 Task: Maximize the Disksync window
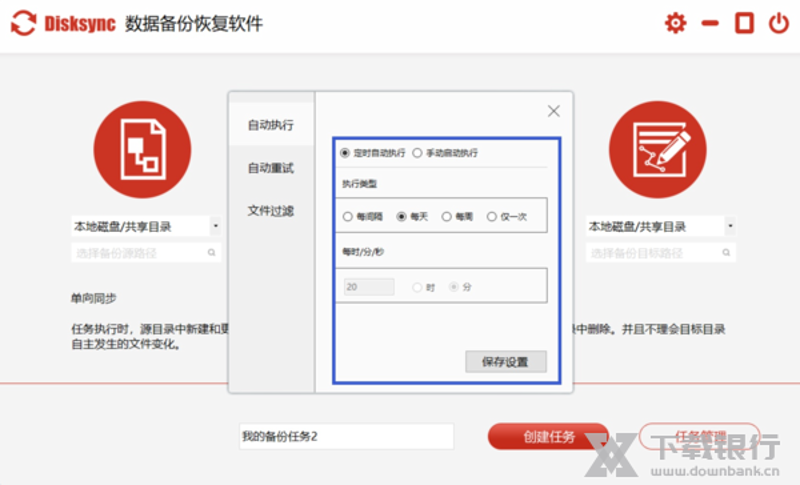tap(744, 23)
